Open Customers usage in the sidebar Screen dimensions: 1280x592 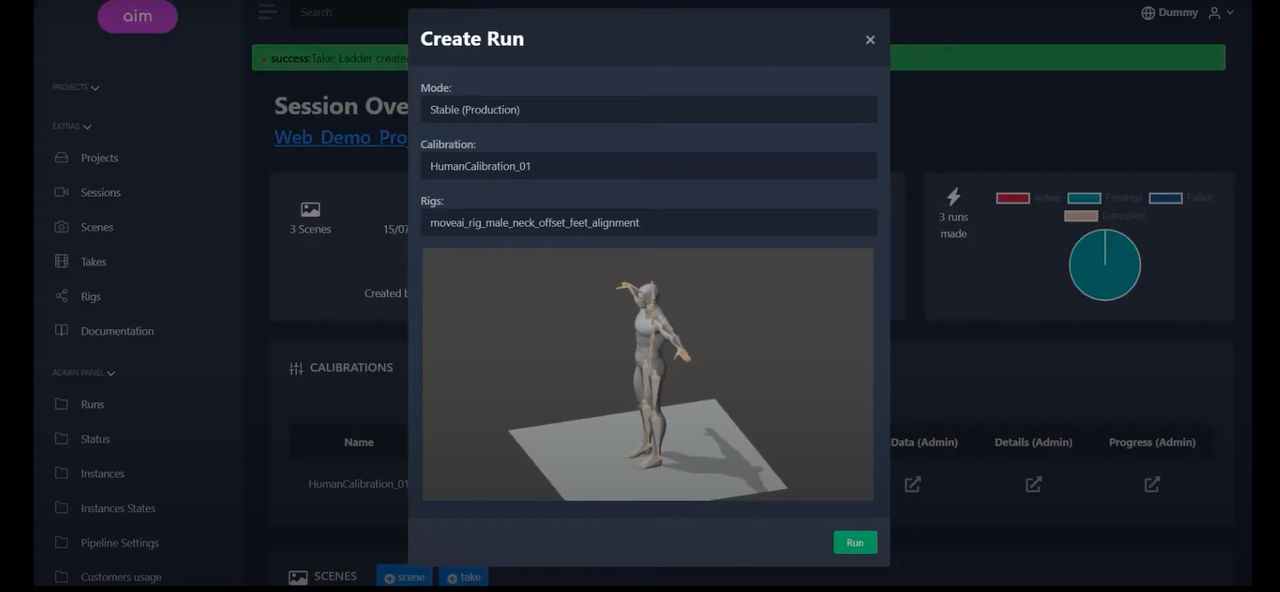121,577
